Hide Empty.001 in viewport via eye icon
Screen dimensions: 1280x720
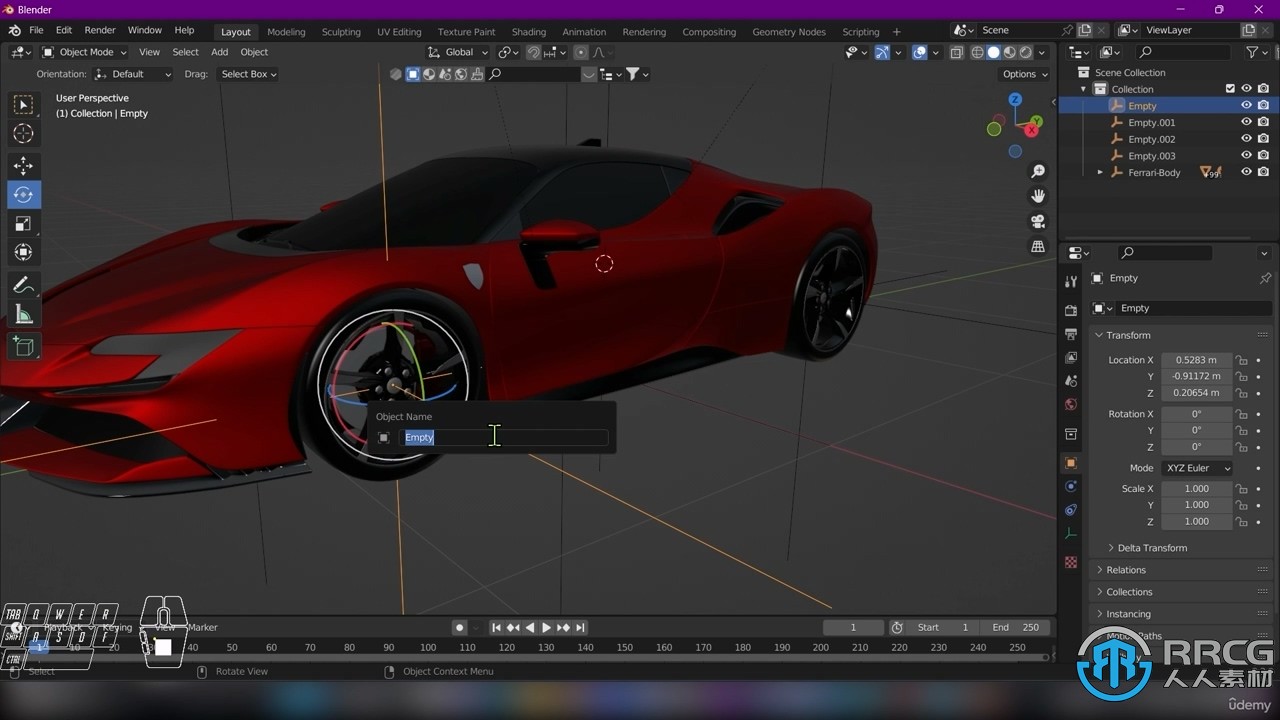tap(1246, 122)
